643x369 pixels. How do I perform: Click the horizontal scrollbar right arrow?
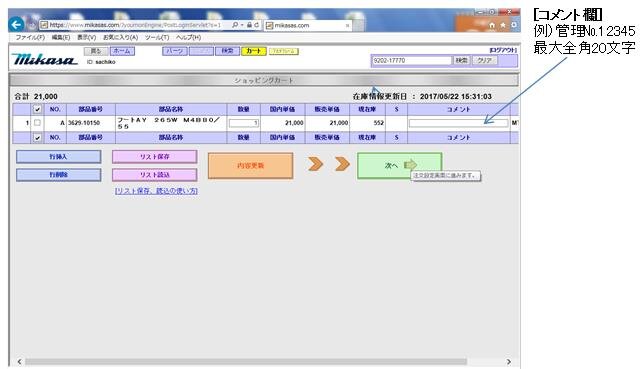pyautogui.click(x=508, y=362)
